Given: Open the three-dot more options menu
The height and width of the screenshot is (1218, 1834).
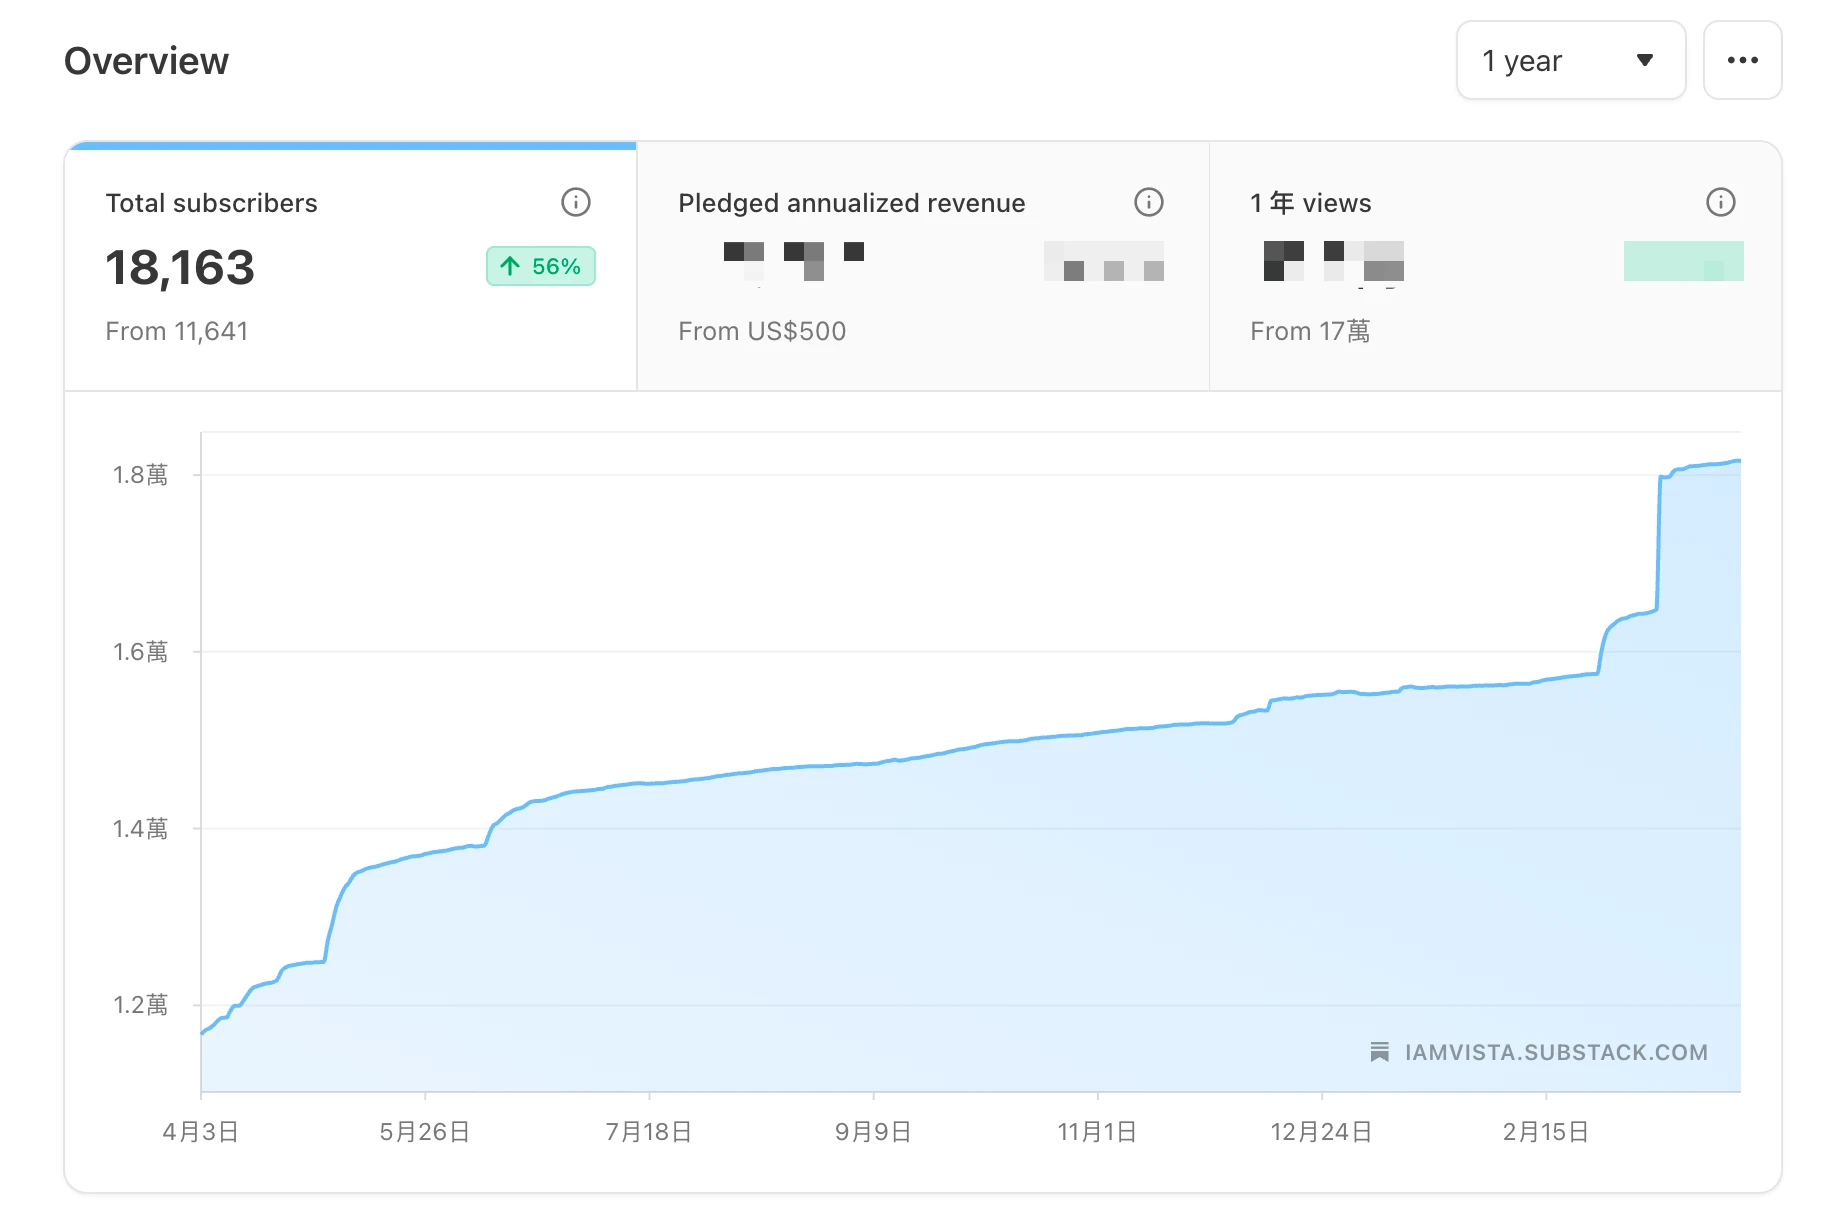Looking at the screenshot, I should click(x=1742, y=61).
